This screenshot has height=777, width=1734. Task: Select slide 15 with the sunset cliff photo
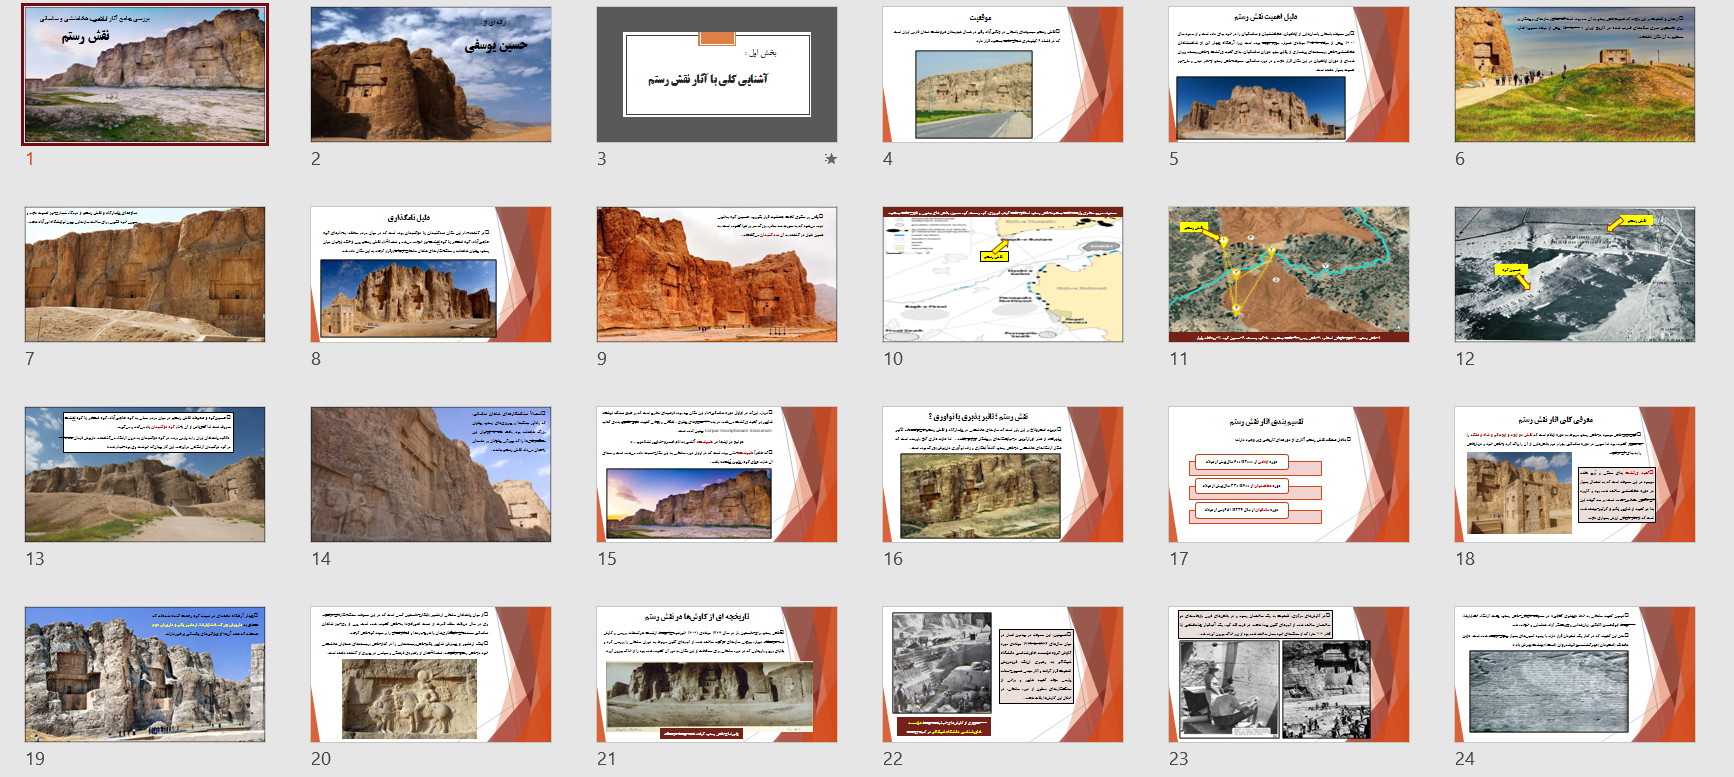point(717,475)
